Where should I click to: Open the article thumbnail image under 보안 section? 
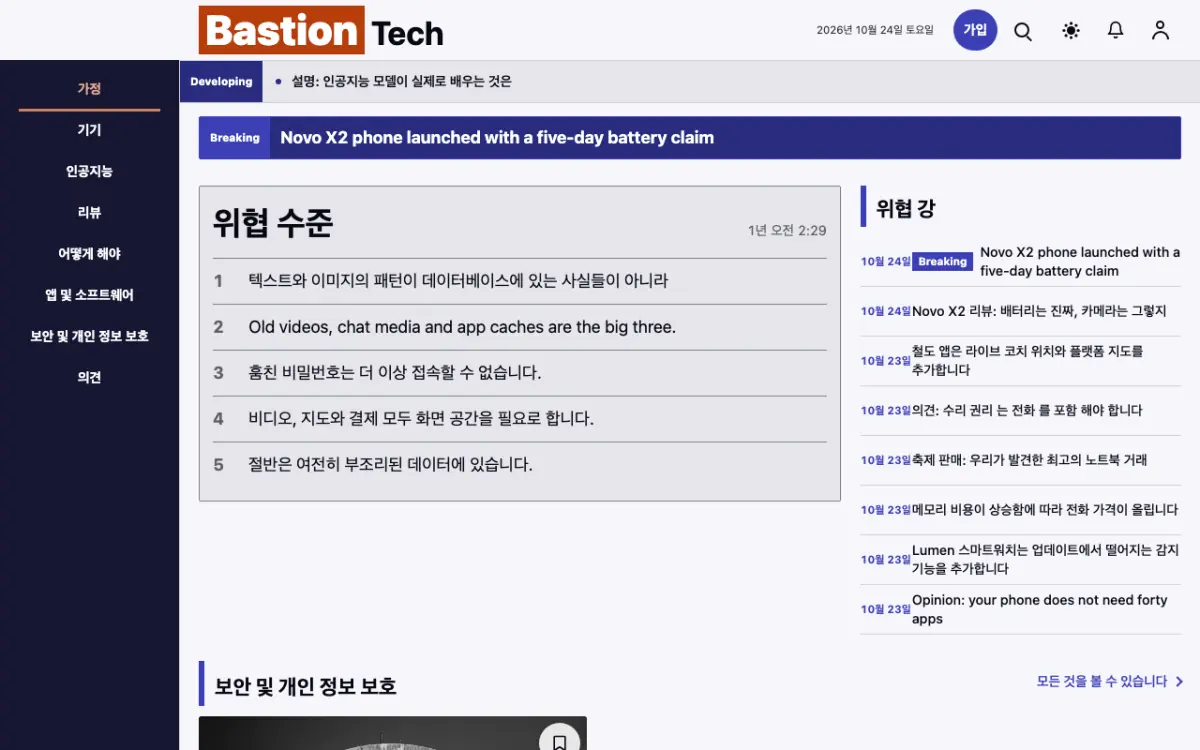tap(393, 733)
